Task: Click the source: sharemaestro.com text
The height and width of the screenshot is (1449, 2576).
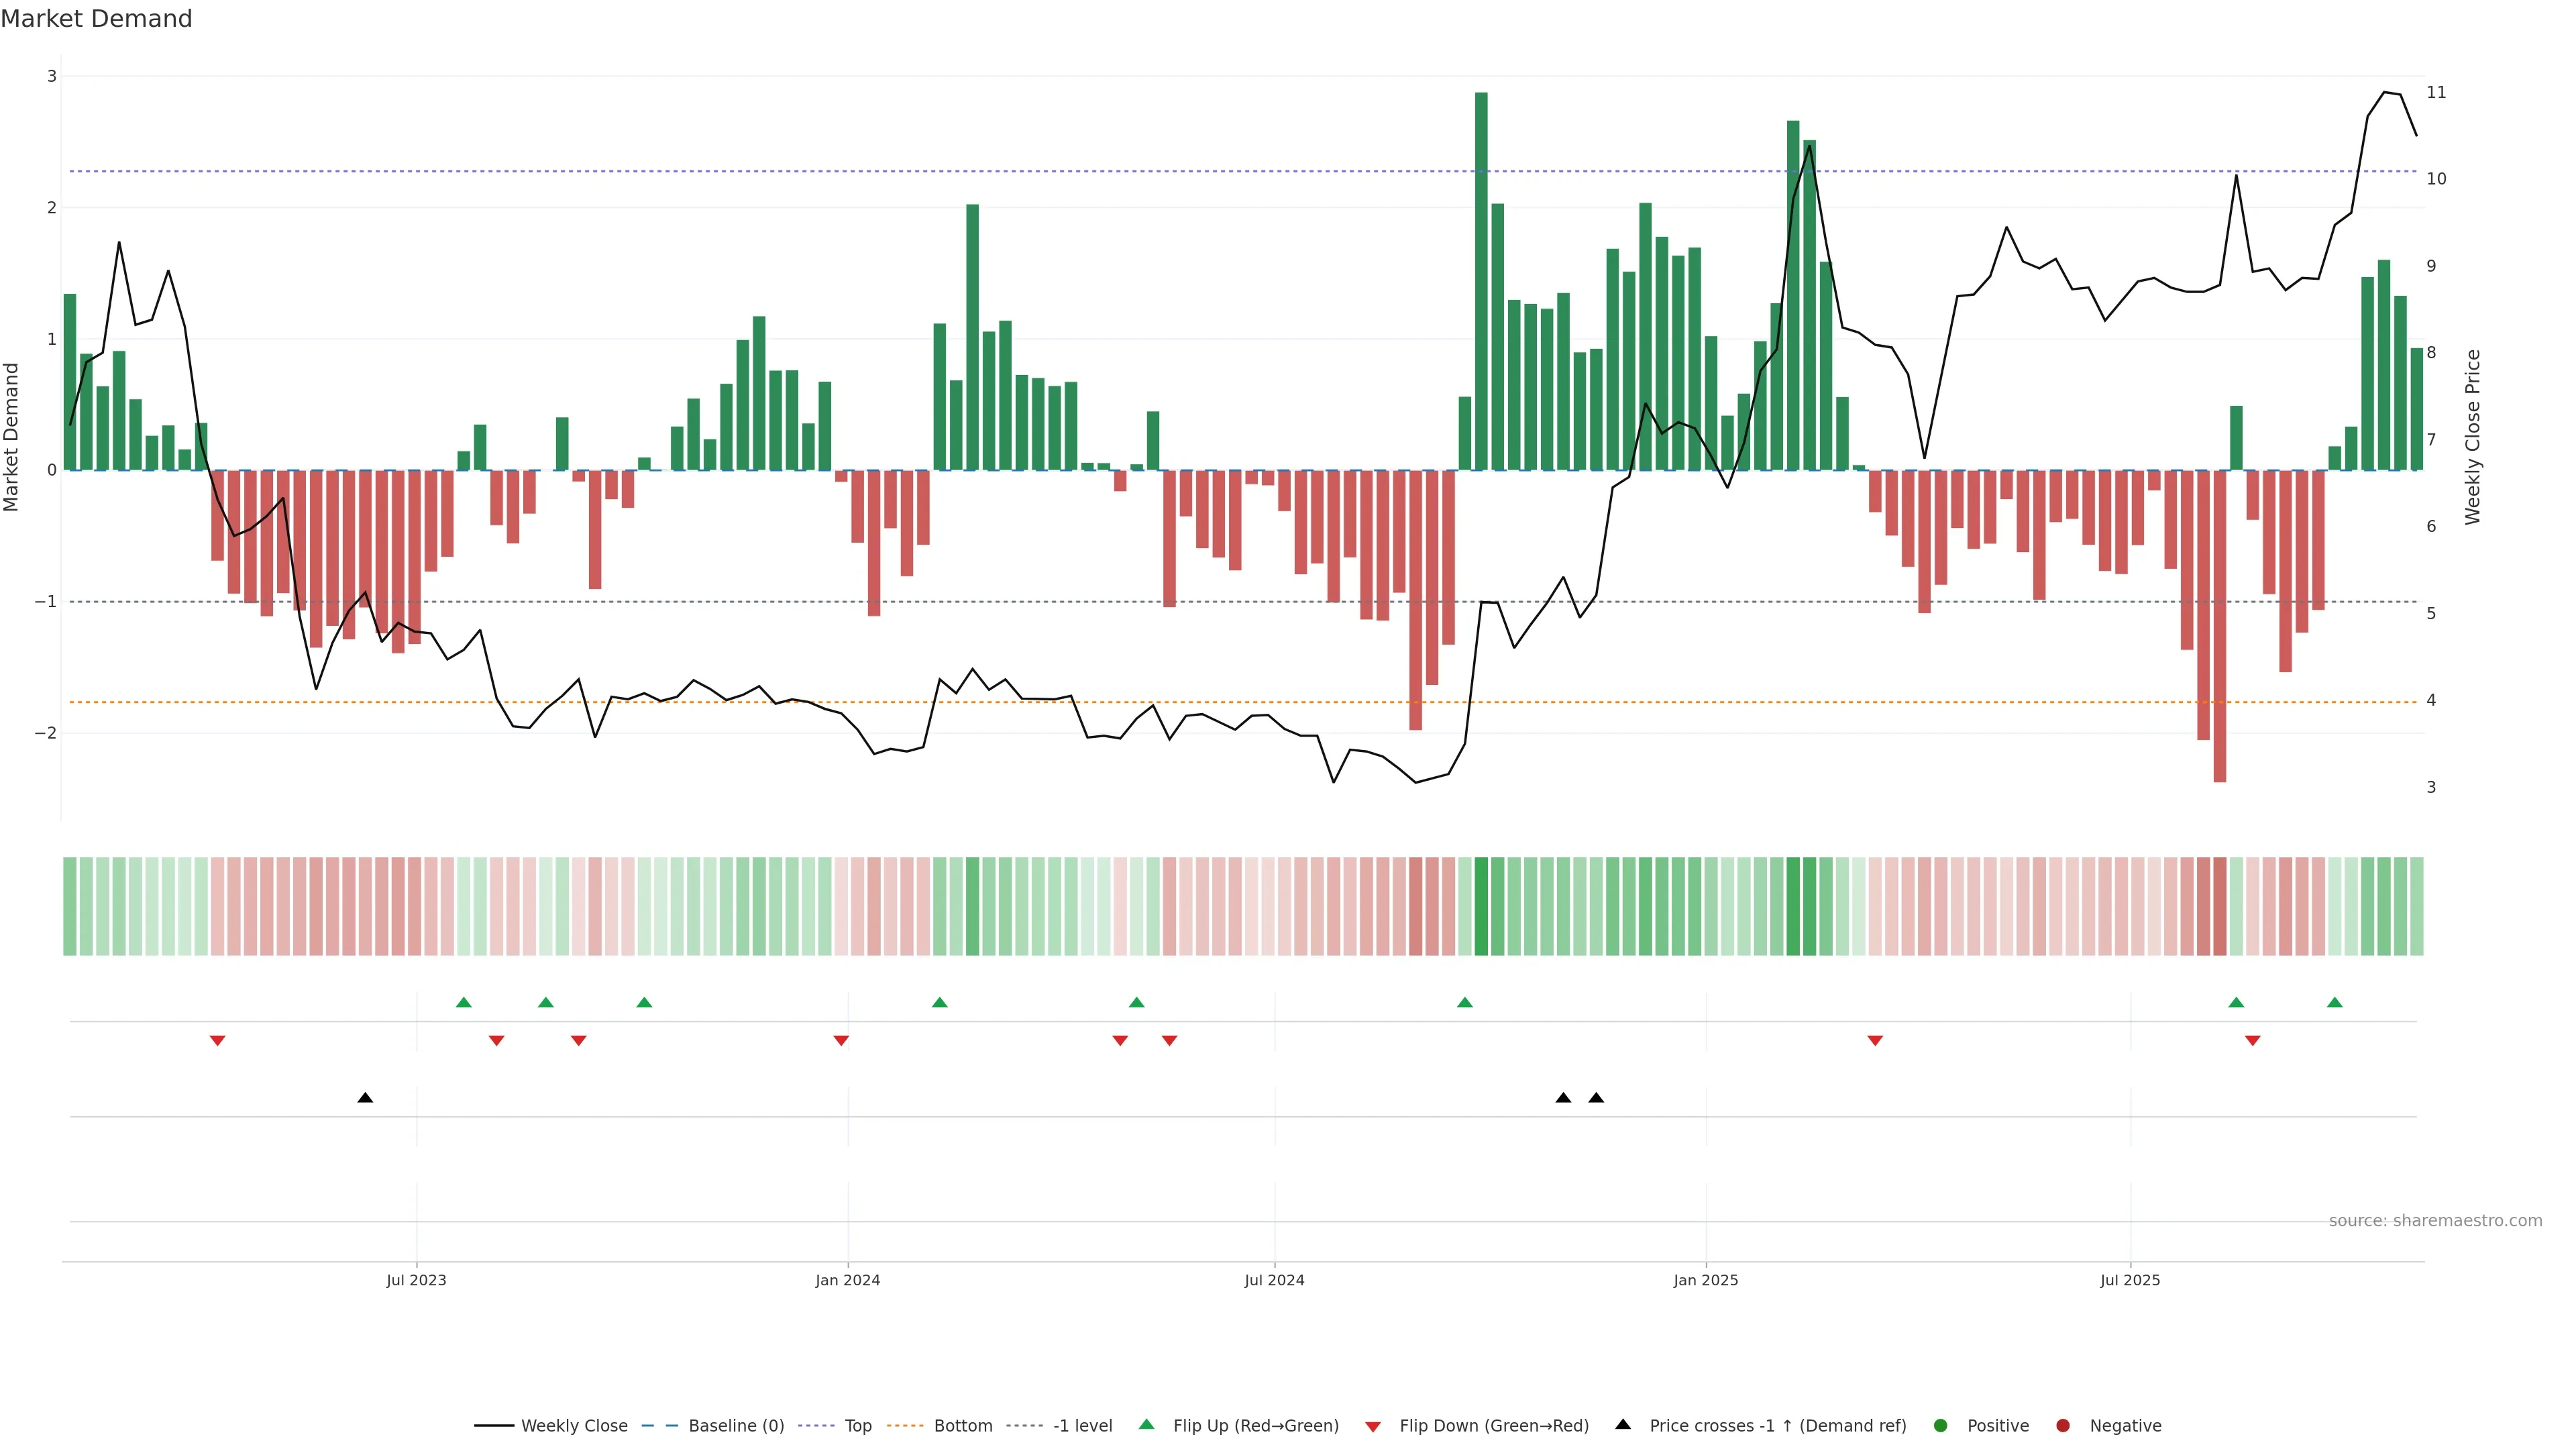Action: 2435,1221
